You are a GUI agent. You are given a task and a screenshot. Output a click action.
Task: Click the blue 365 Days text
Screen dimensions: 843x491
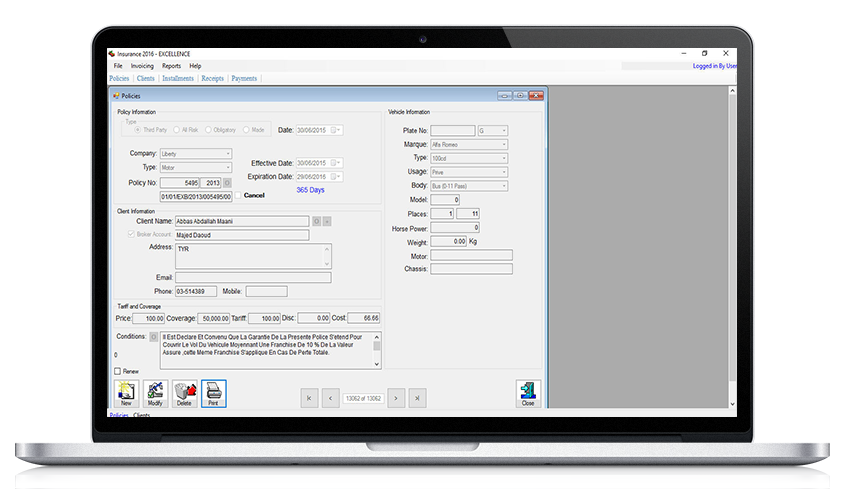pyautogui.click(x=310, y=190)
